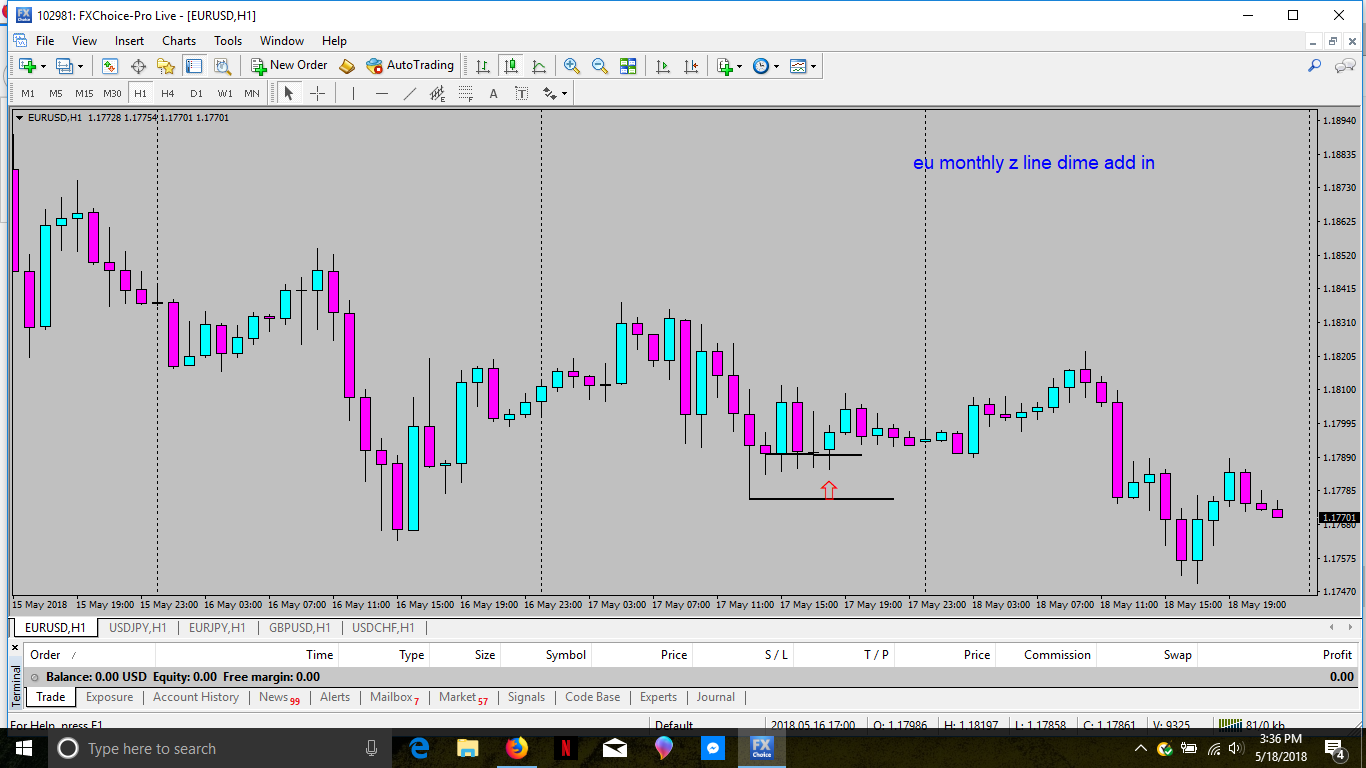Switch chart to candlesticks mode
The image size is (1366, 768).
[511, 66]
